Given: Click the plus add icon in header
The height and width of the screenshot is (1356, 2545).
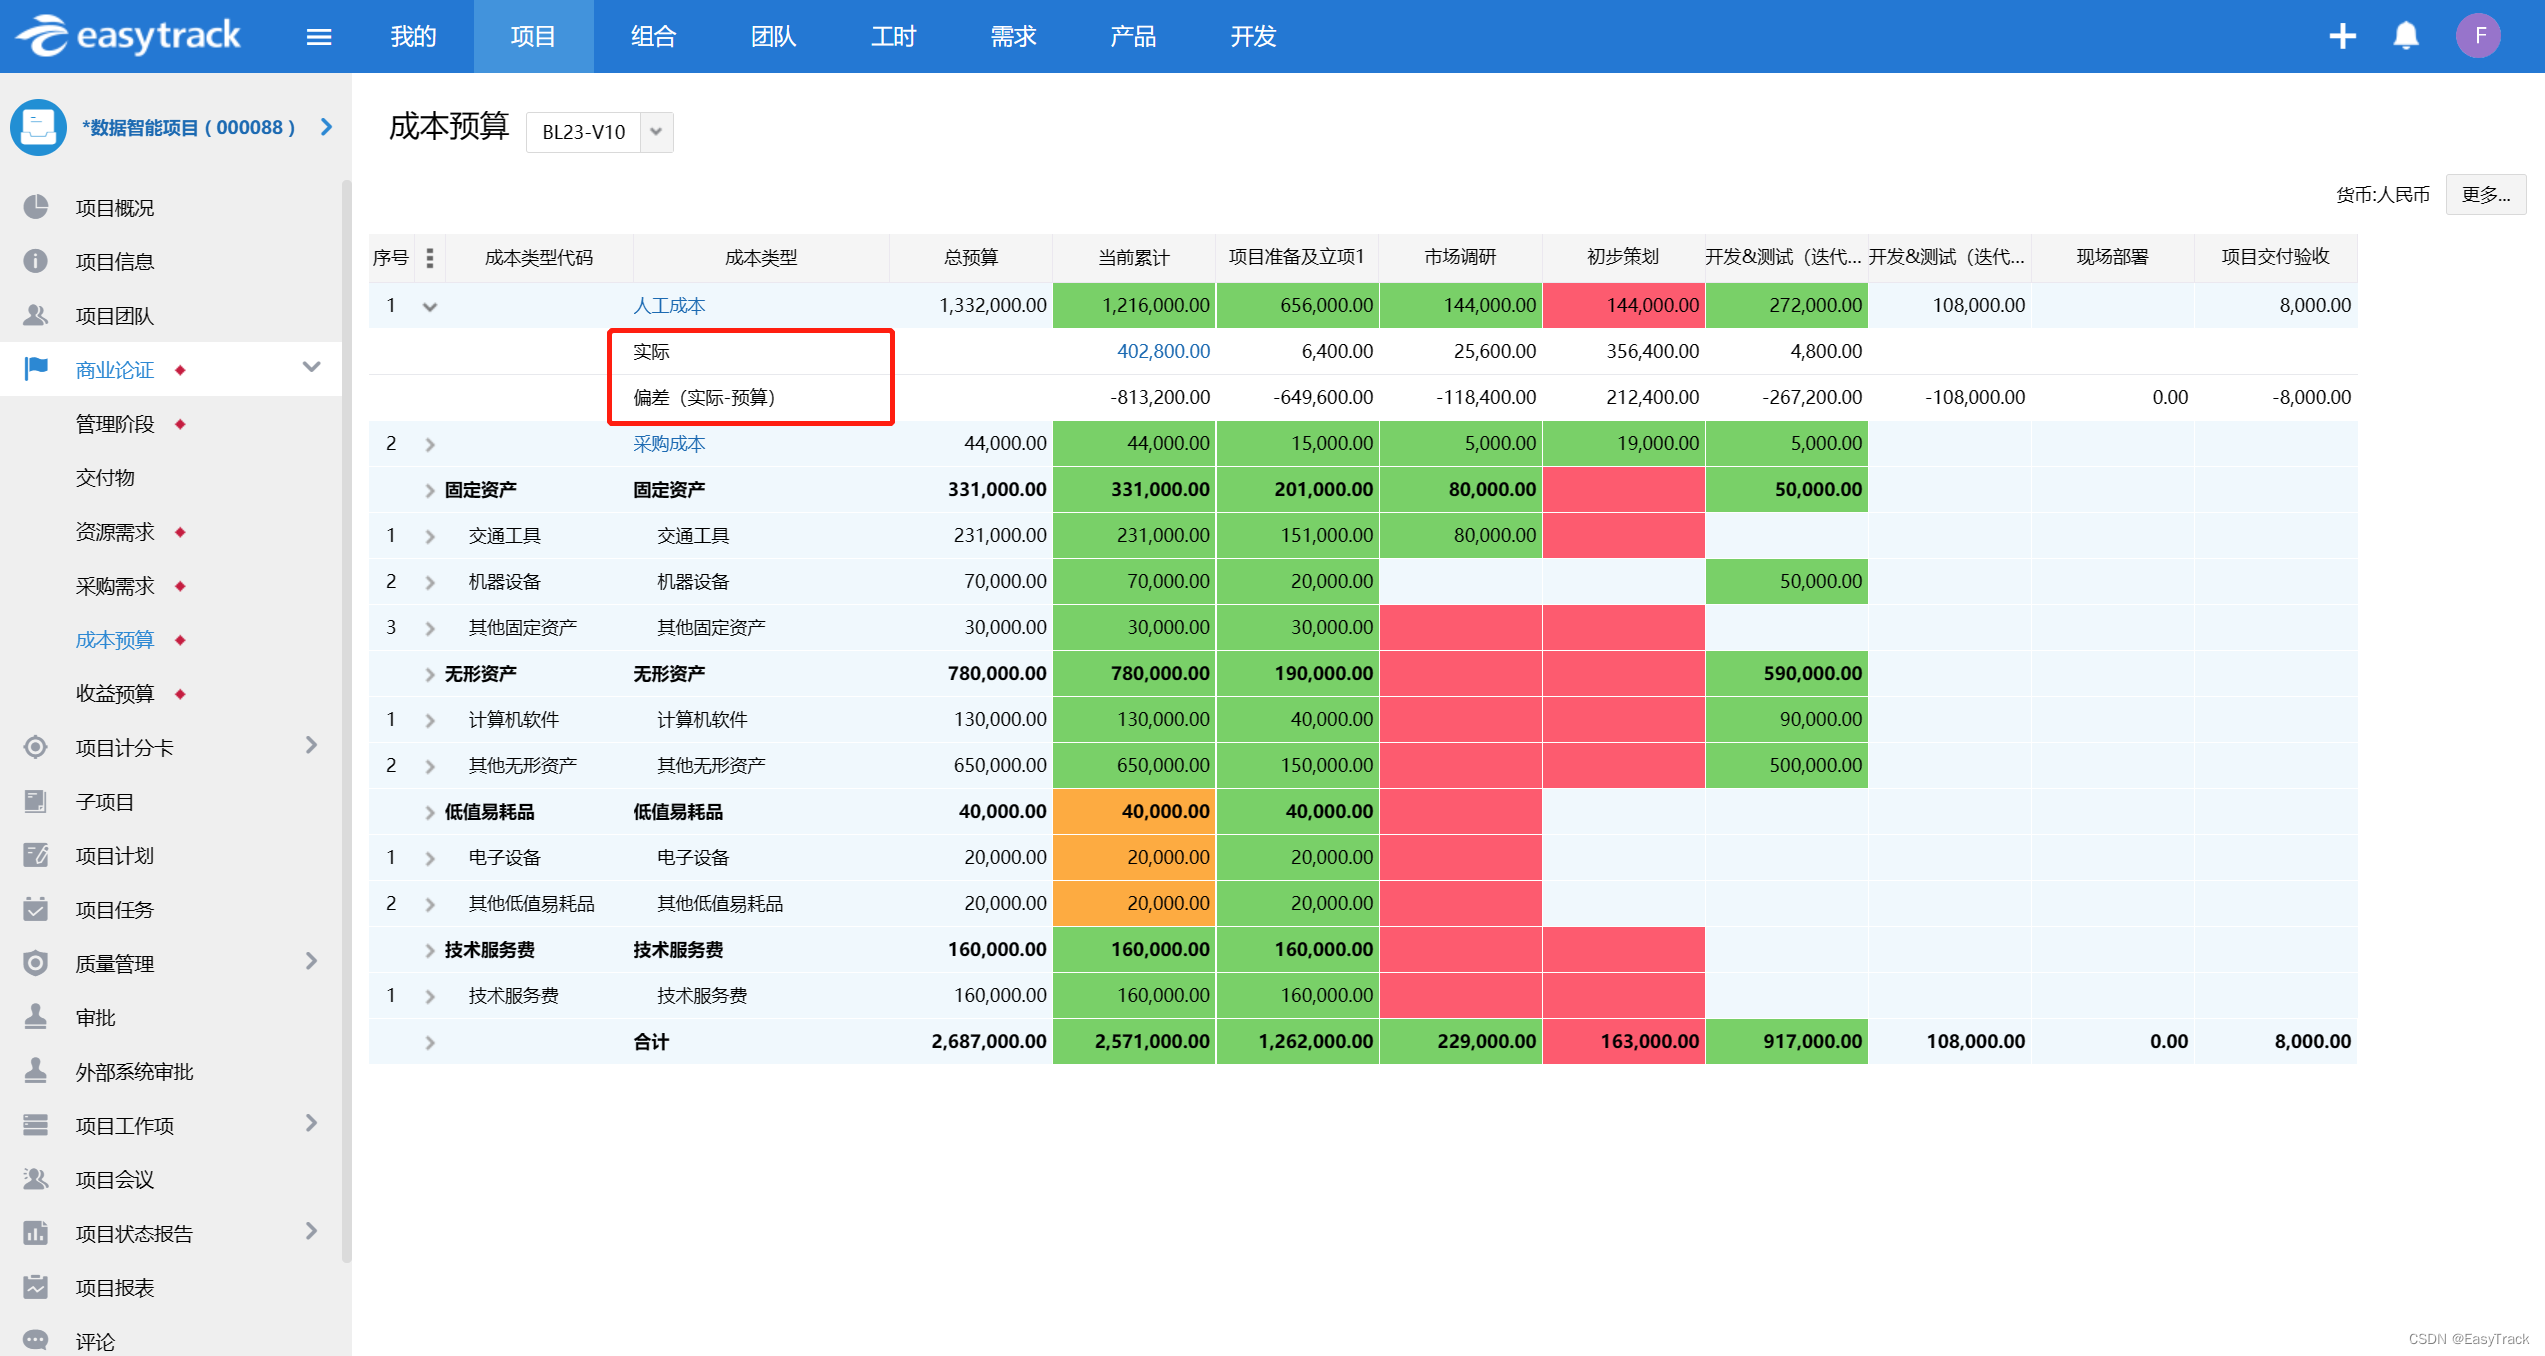Looking at the screenshot, I should (x=2342, y=37).
